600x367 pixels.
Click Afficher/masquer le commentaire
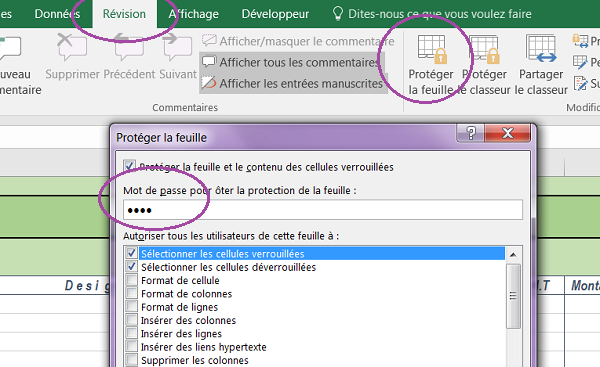[x=298, y=41]
